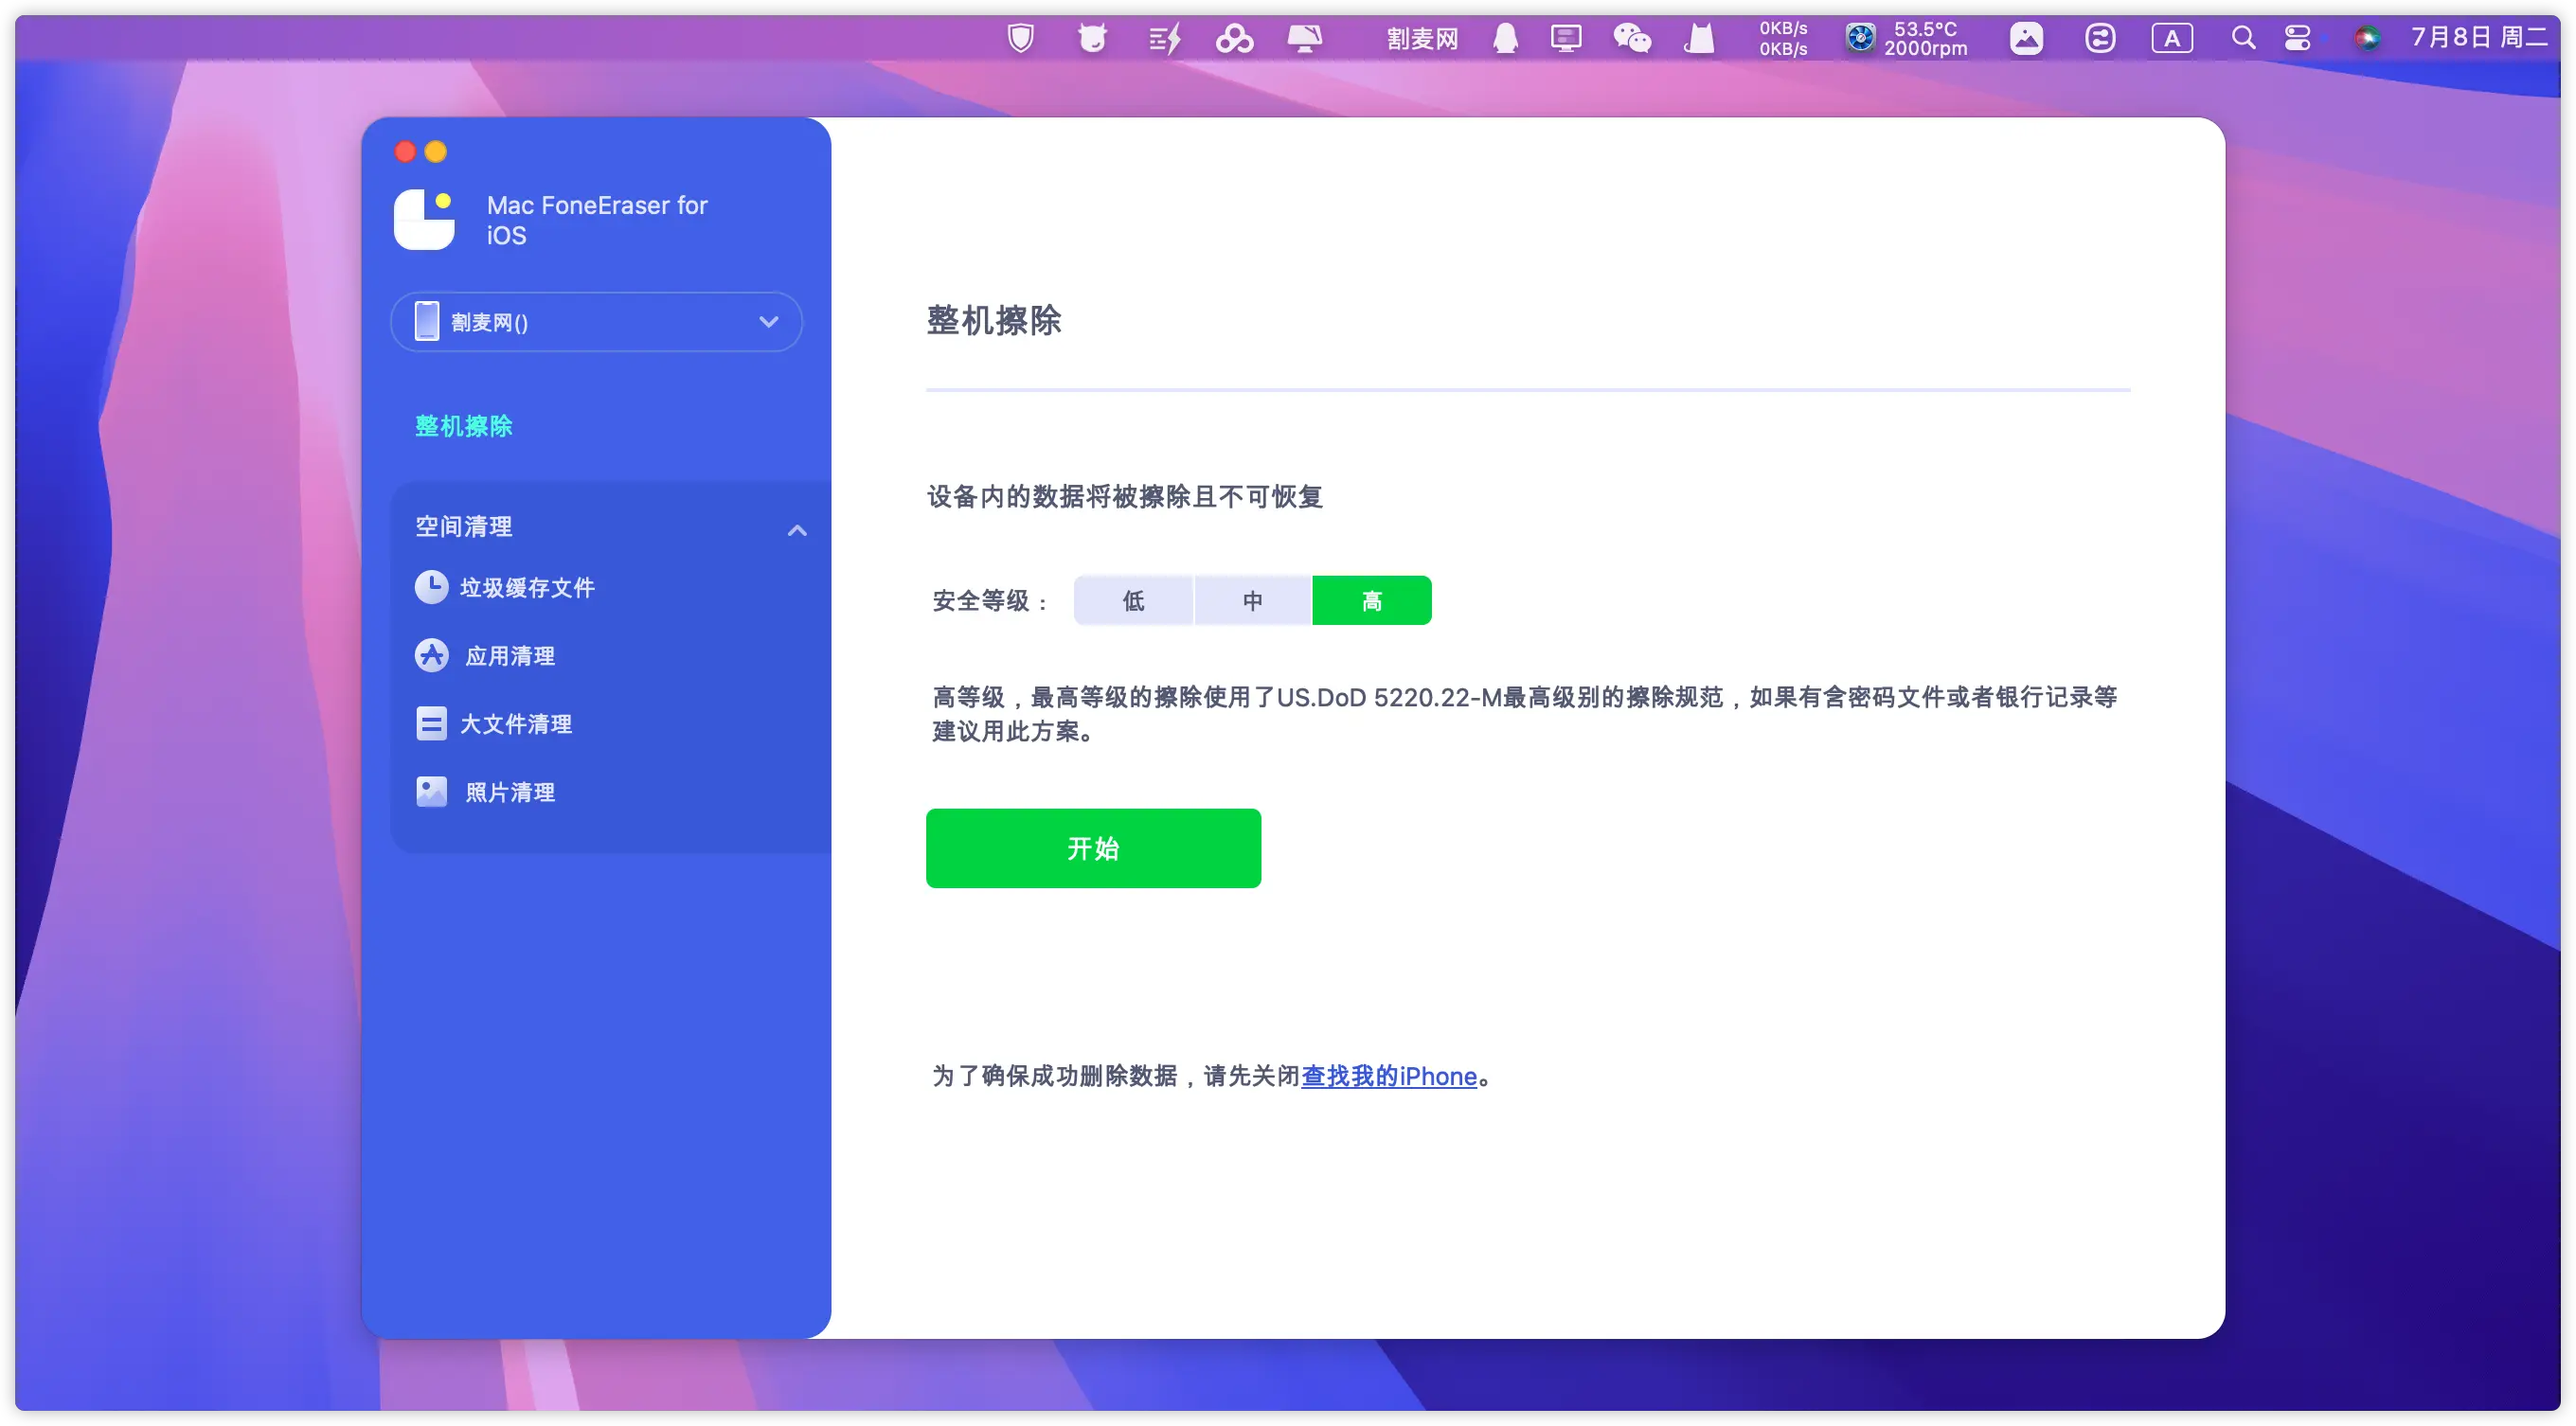2576x1426 pixels.
Task: Click the photo cleanup picture icon
Action: click(x=431, y=792)
